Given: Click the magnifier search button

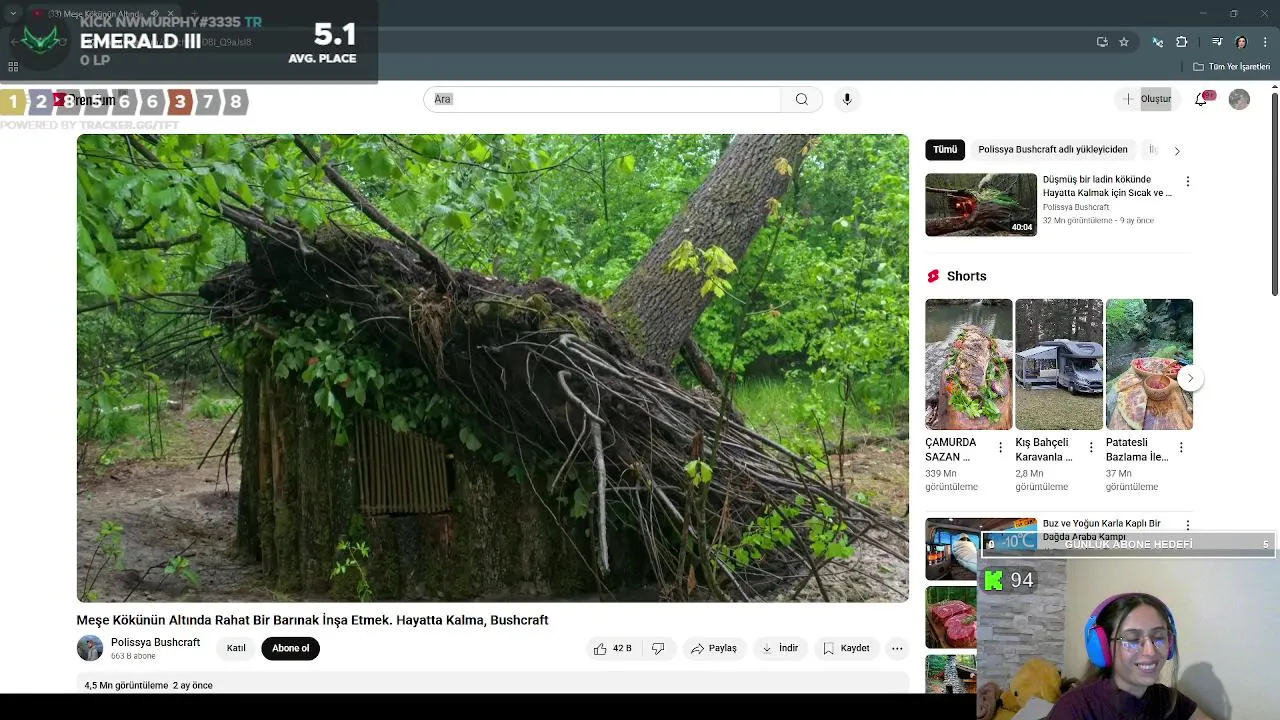Looking at the screenshot, I should coord(801,99).
